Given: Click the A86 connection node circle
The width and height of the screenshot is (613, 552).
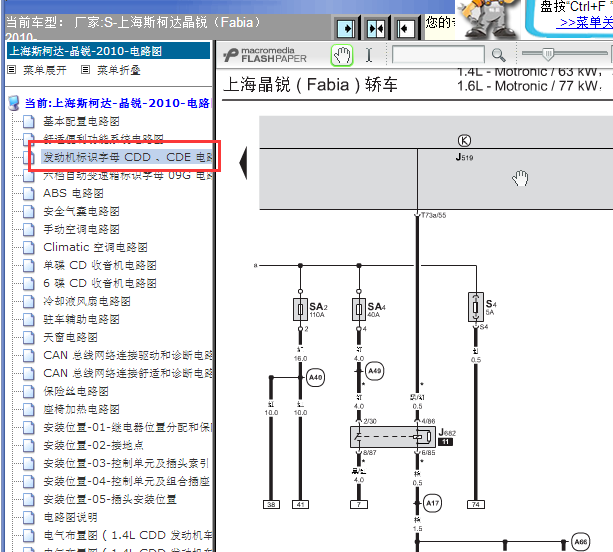Looking at the screenshot, I should pyautogui.click(x=581, y=542).
